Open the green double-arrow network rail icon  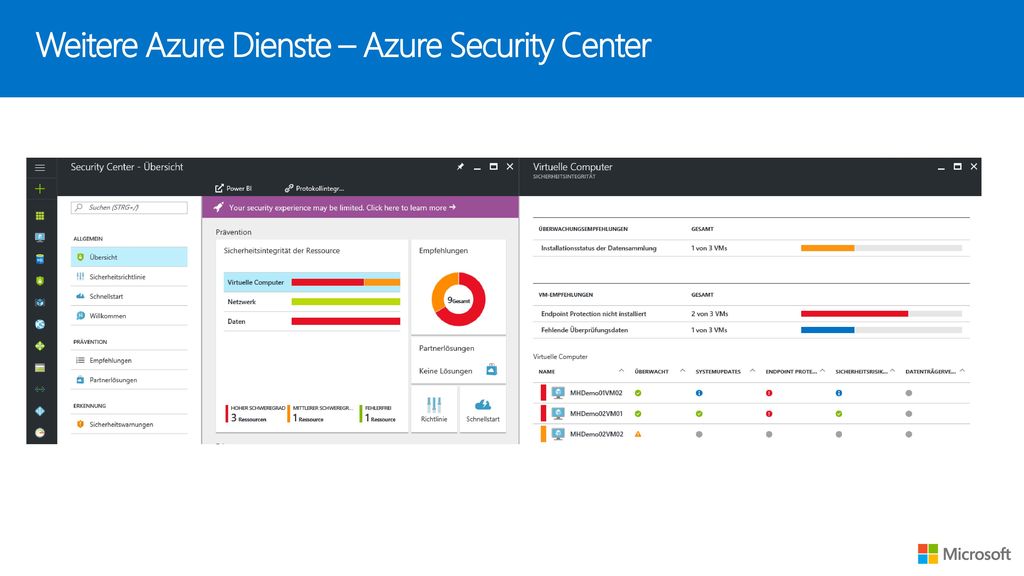[40, 389]
